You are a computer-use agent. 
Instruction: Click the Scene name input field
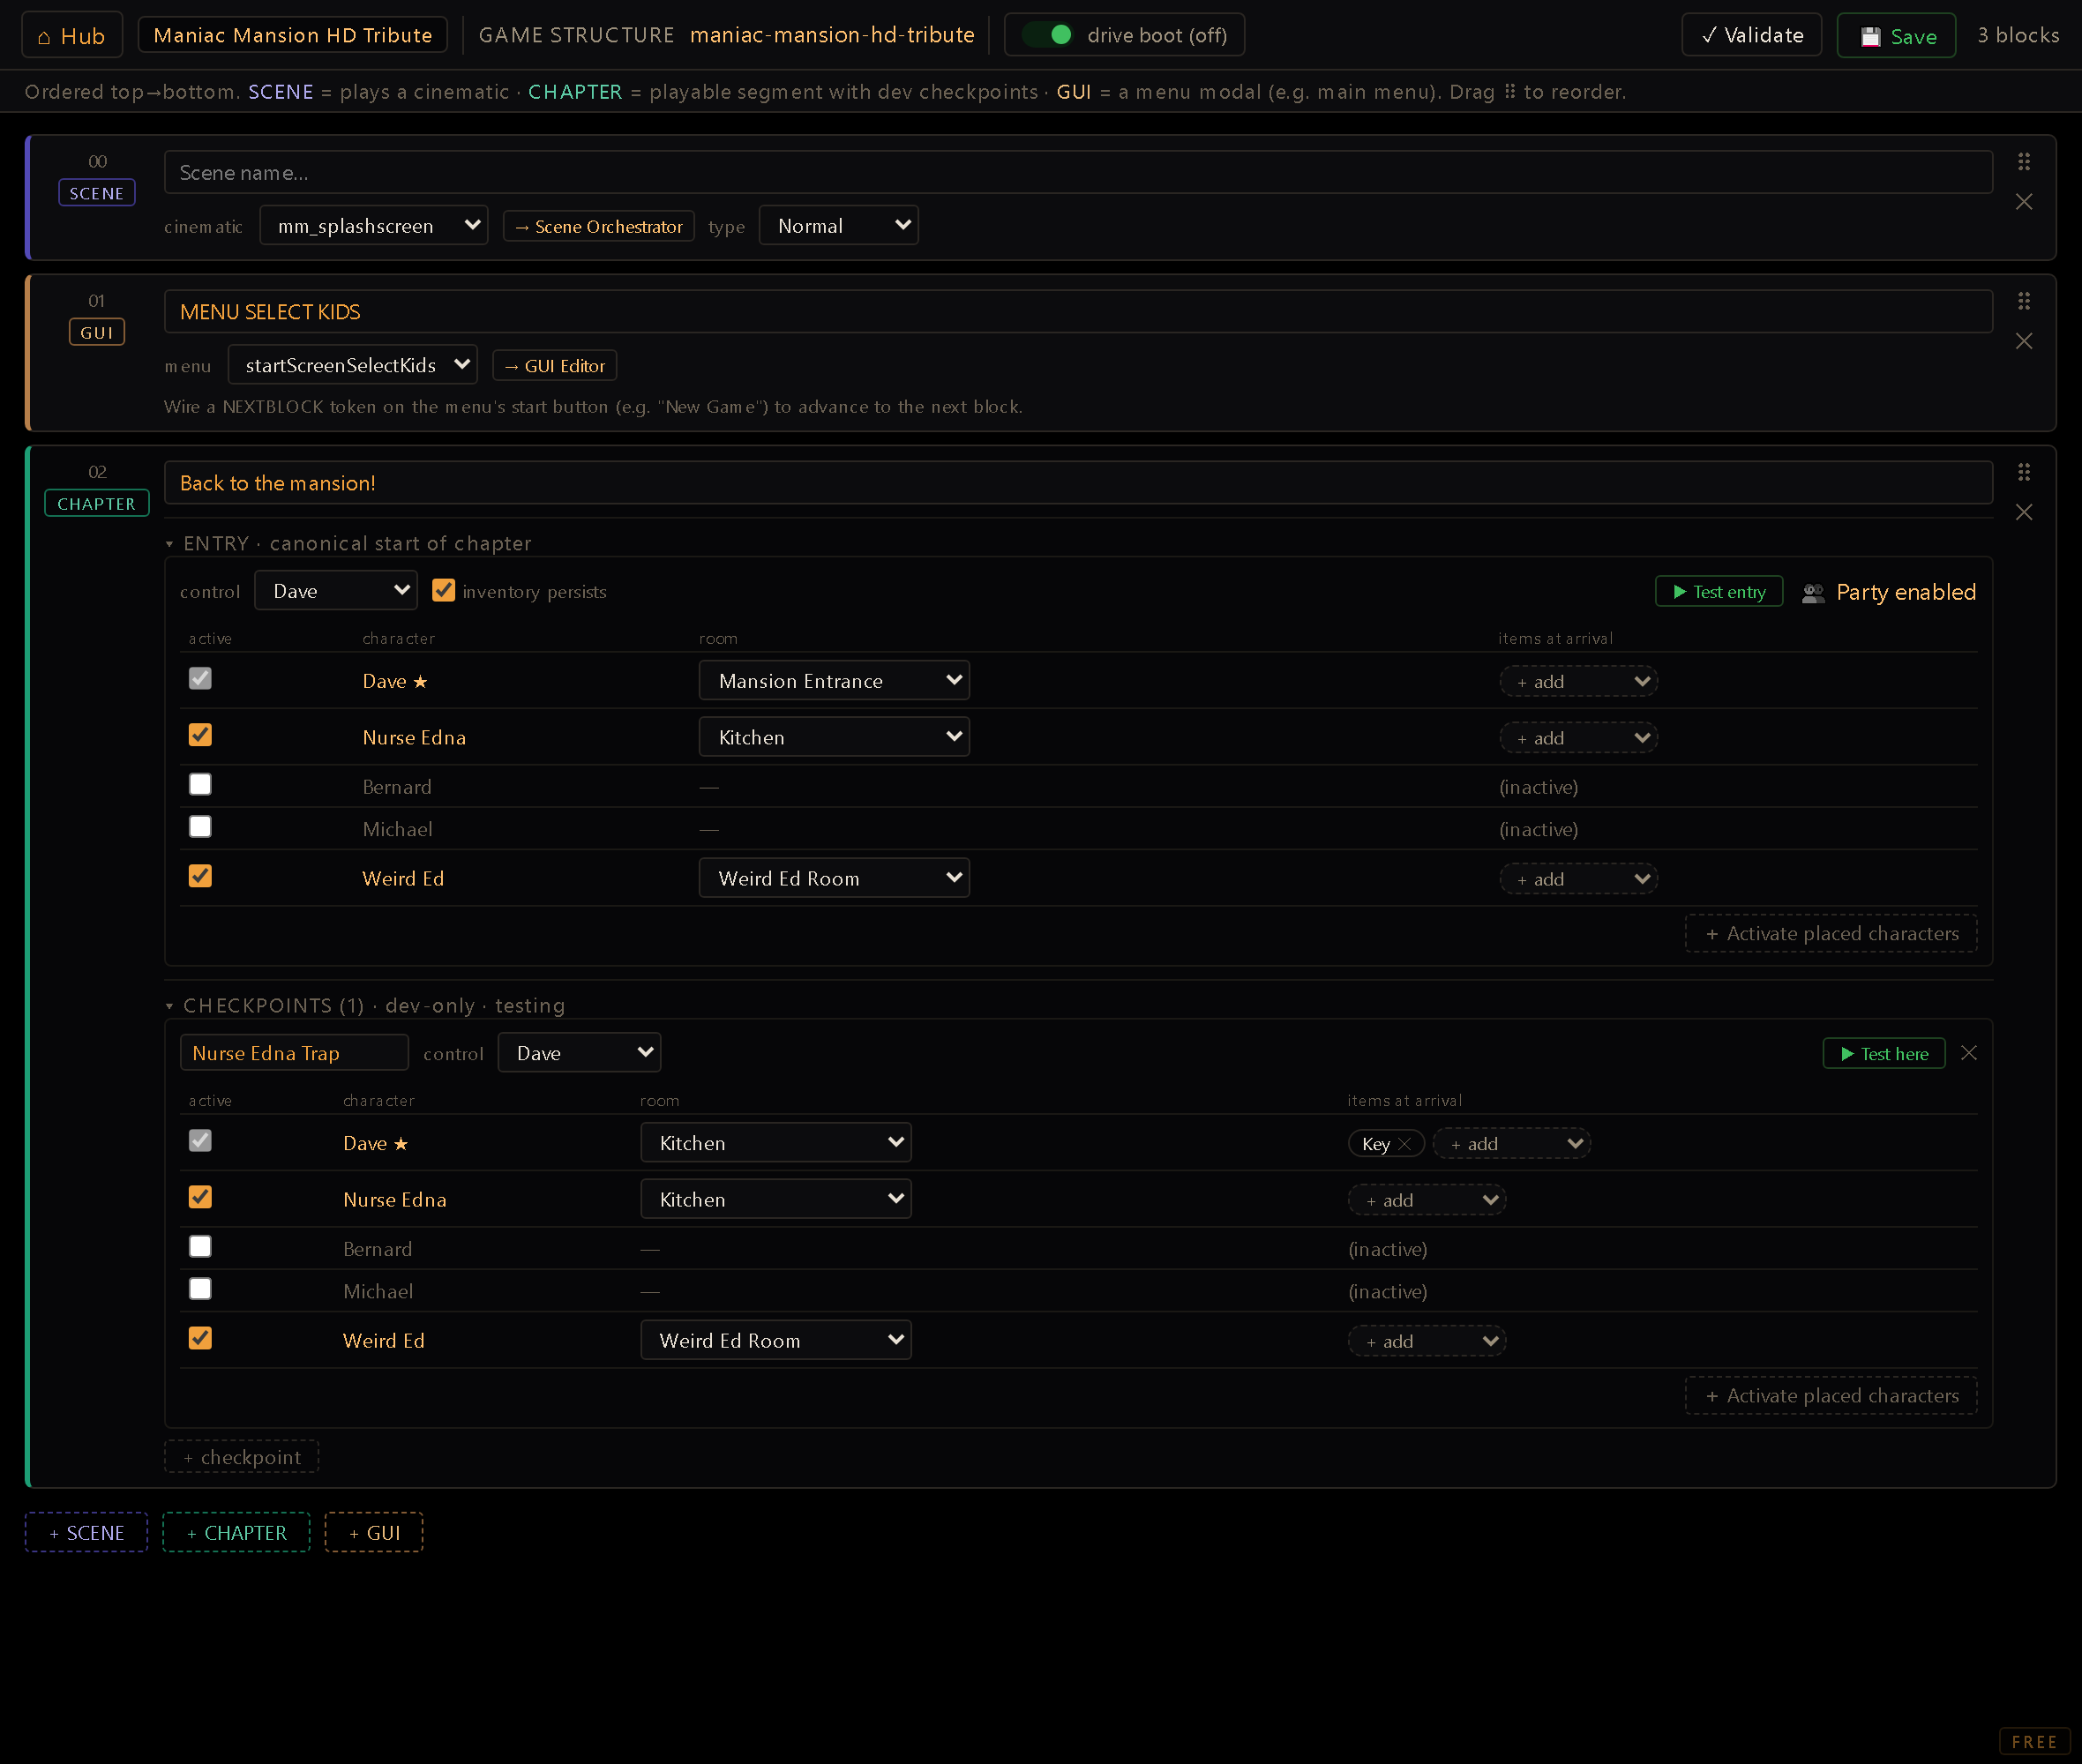pyautogui.click(x=1078, y=172)
